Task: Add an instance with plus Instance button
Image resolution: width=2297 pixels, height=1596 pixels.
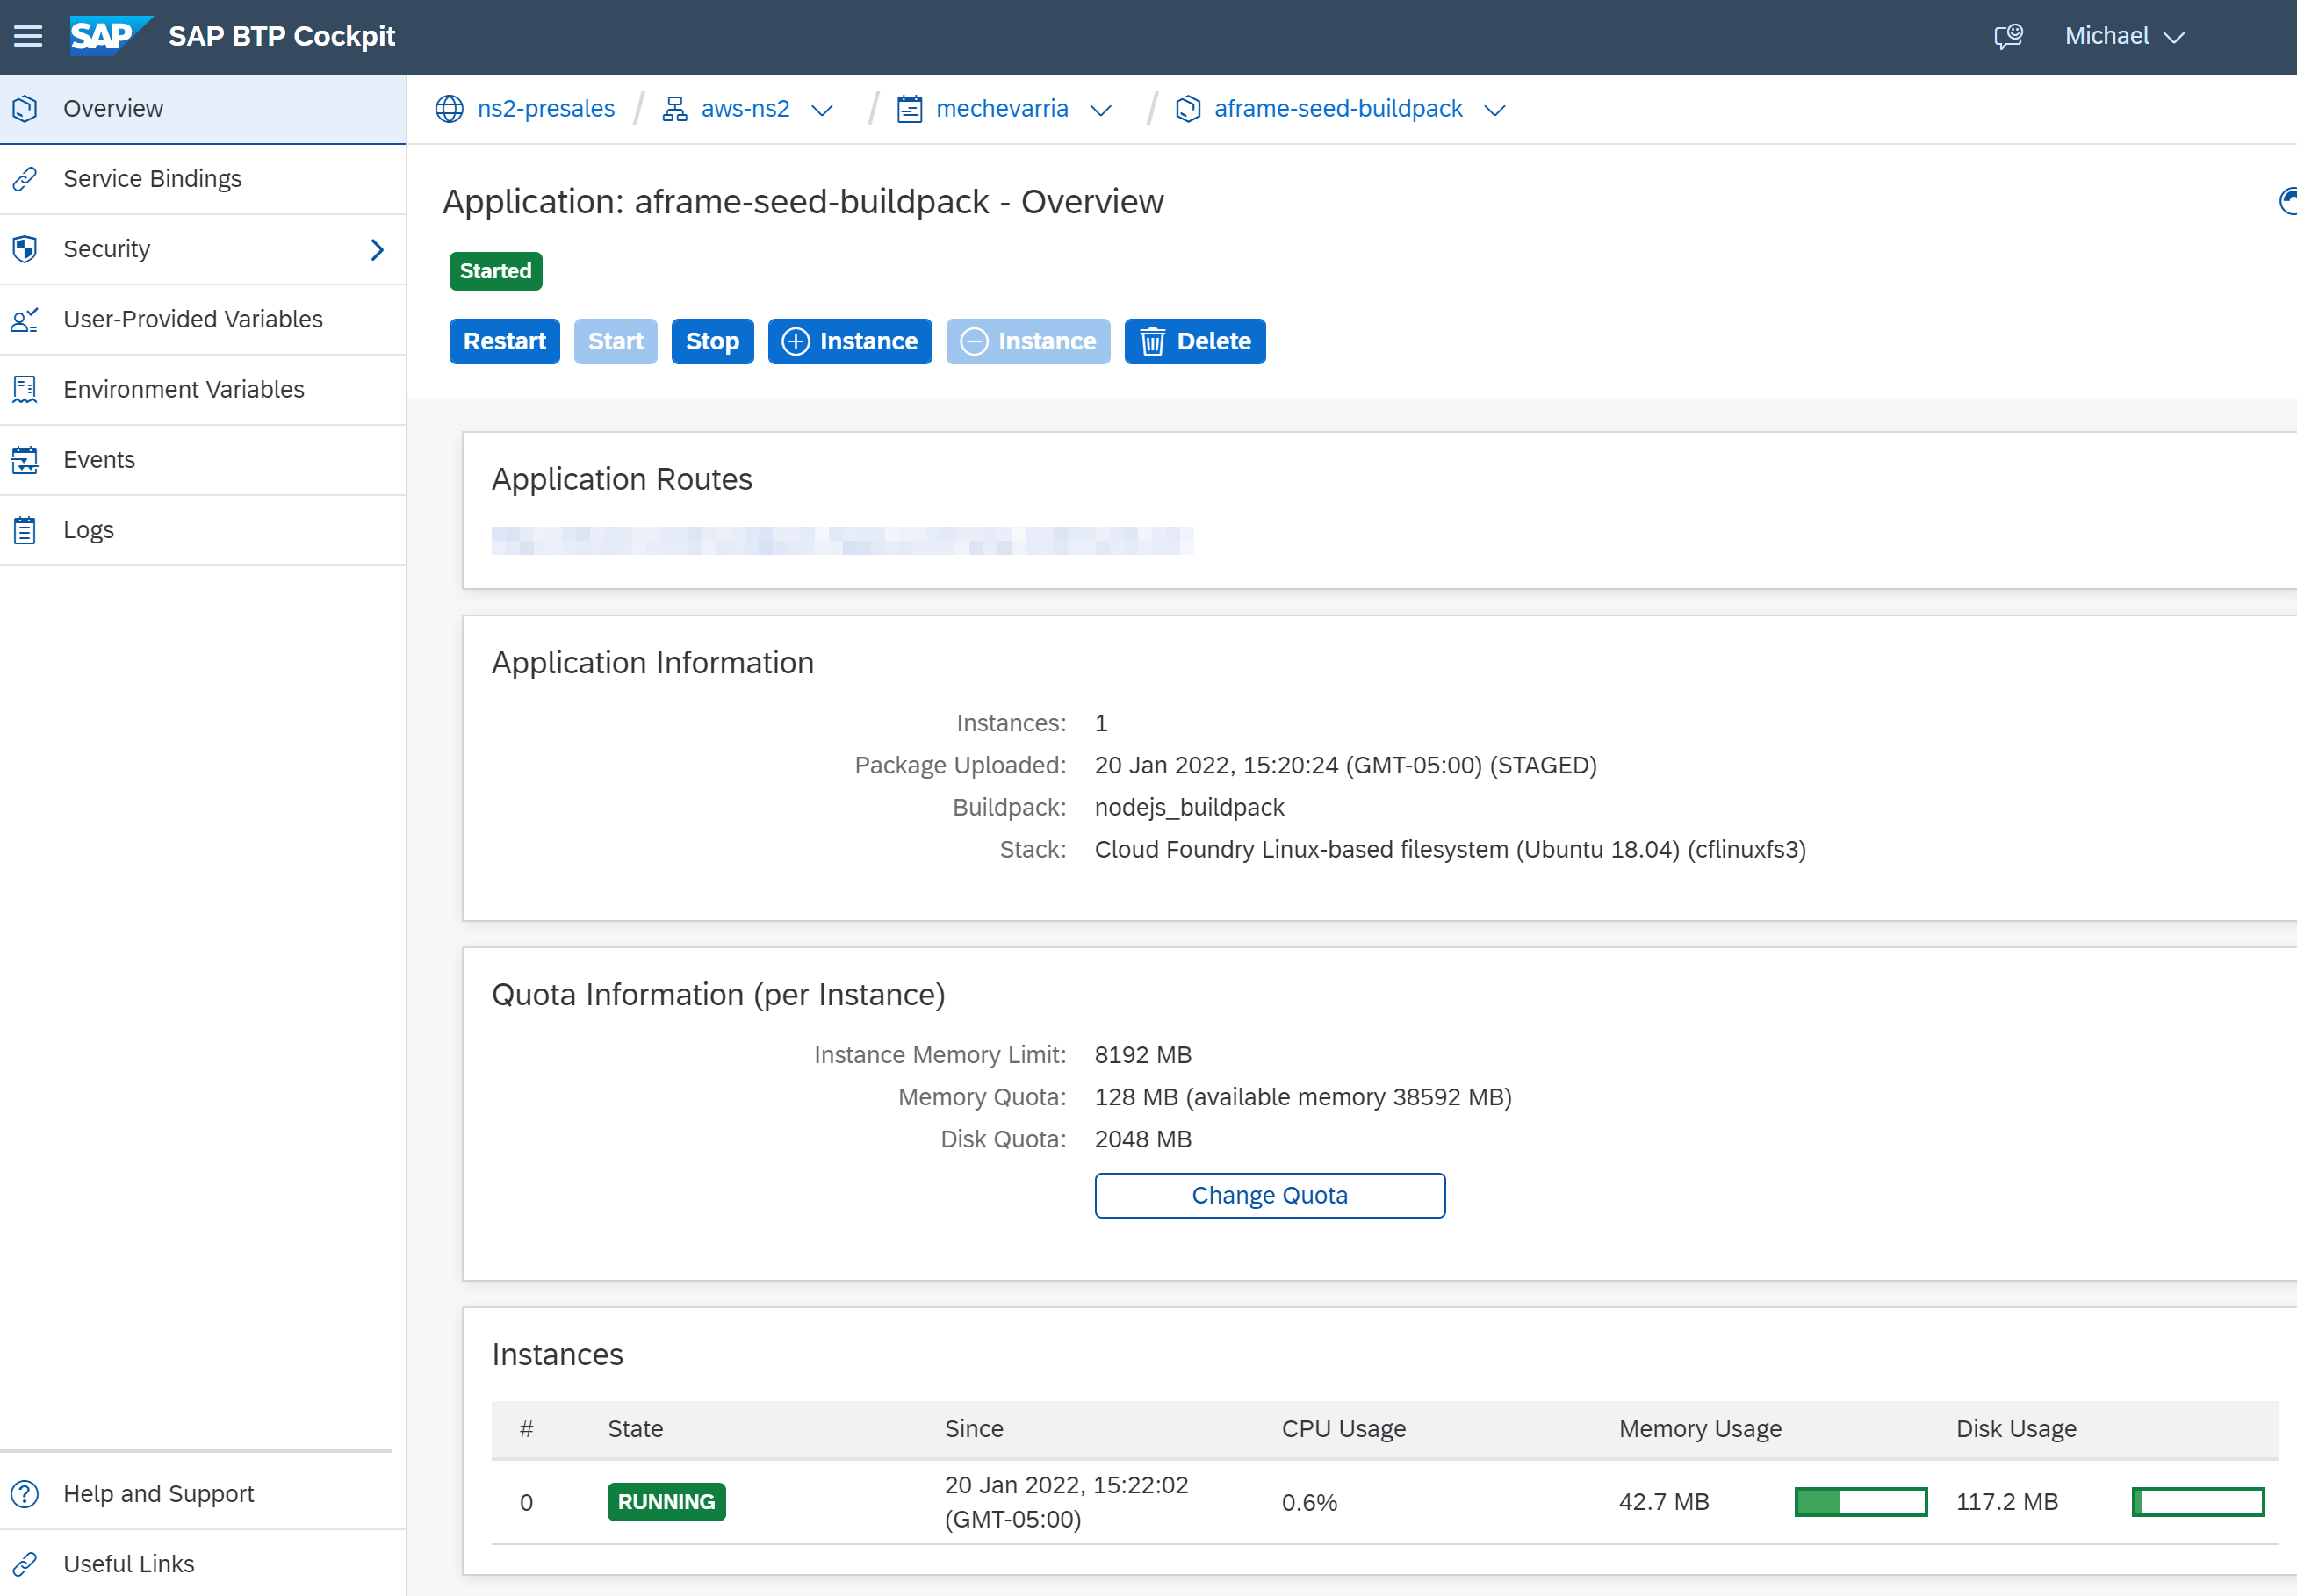Action: [x=849, y=342]
